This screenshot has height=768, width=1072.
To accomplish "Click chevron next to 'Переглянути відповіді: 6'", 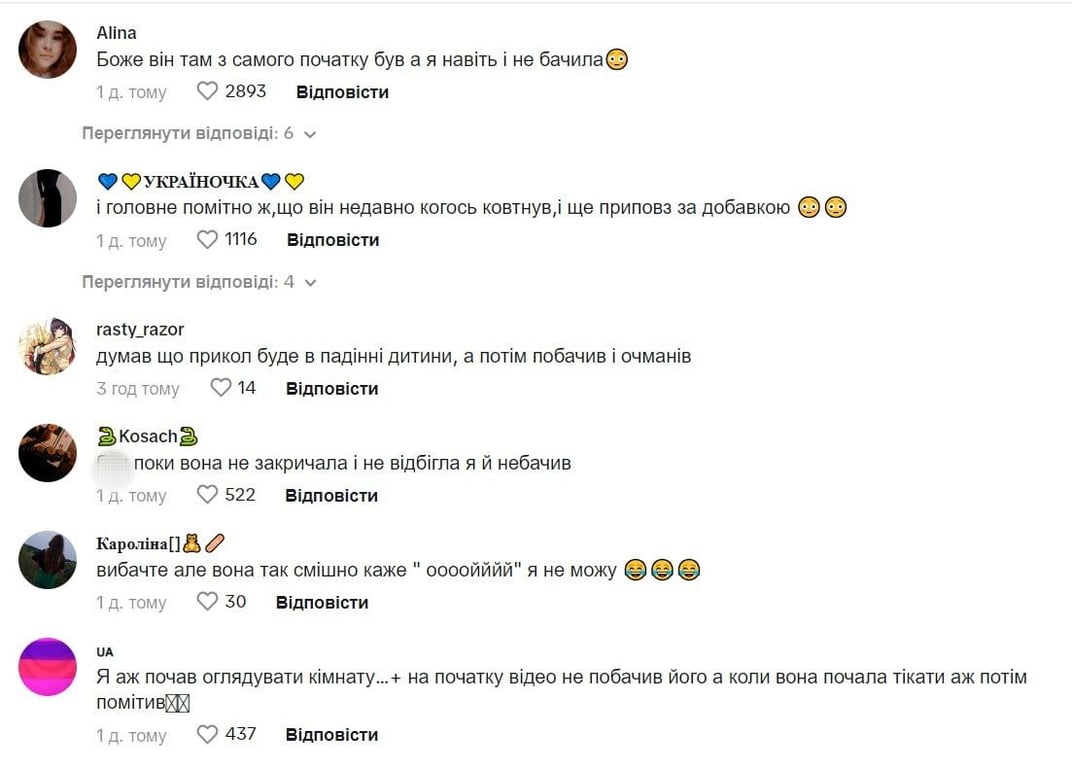I will coord(310,134).
